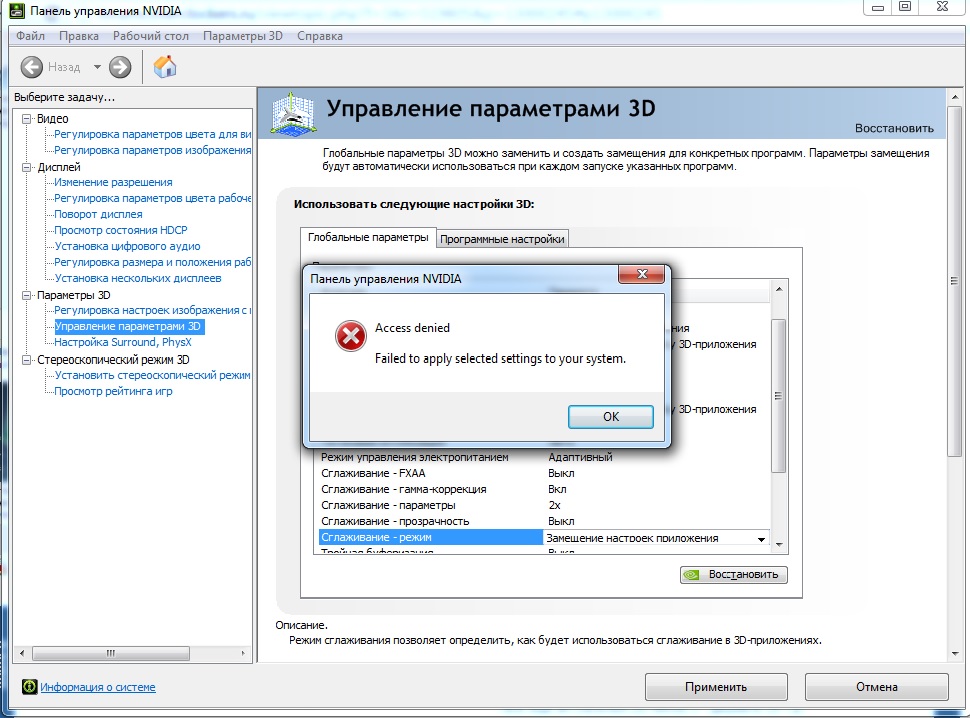Click settings list vertical scrollbar thumb

pyautogui.click(x=779, y=396)
